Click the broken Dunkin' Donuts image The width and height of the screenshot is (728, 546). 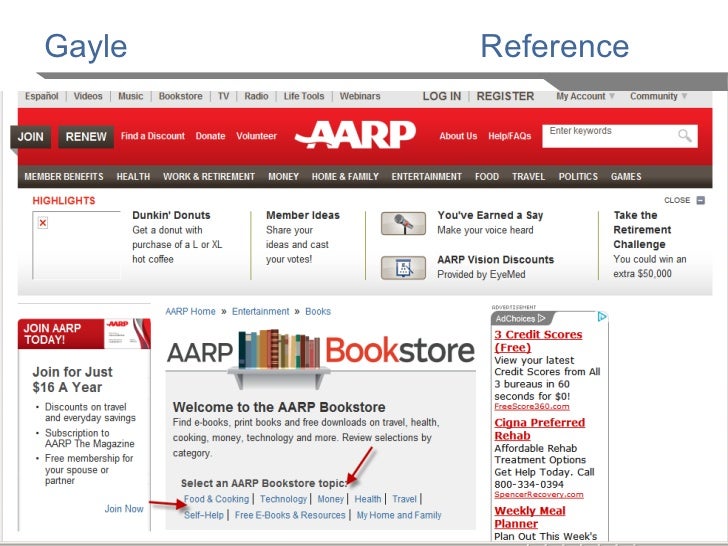pos(76,245)
